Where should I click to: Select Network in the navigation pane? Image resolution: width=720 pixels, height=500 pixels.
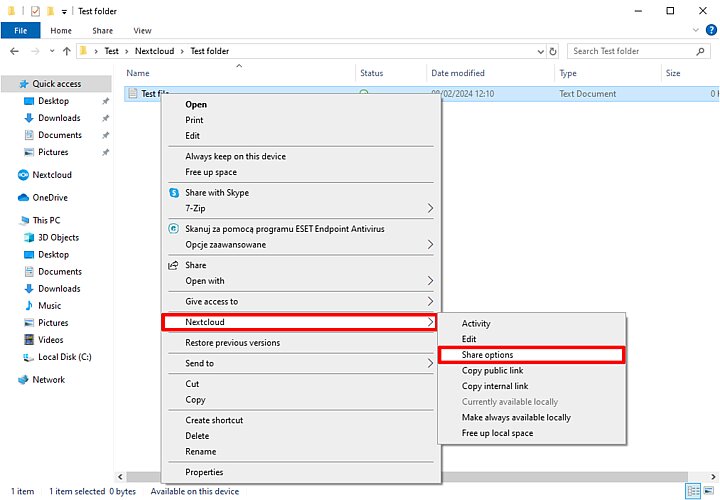(x=42, y=380)
